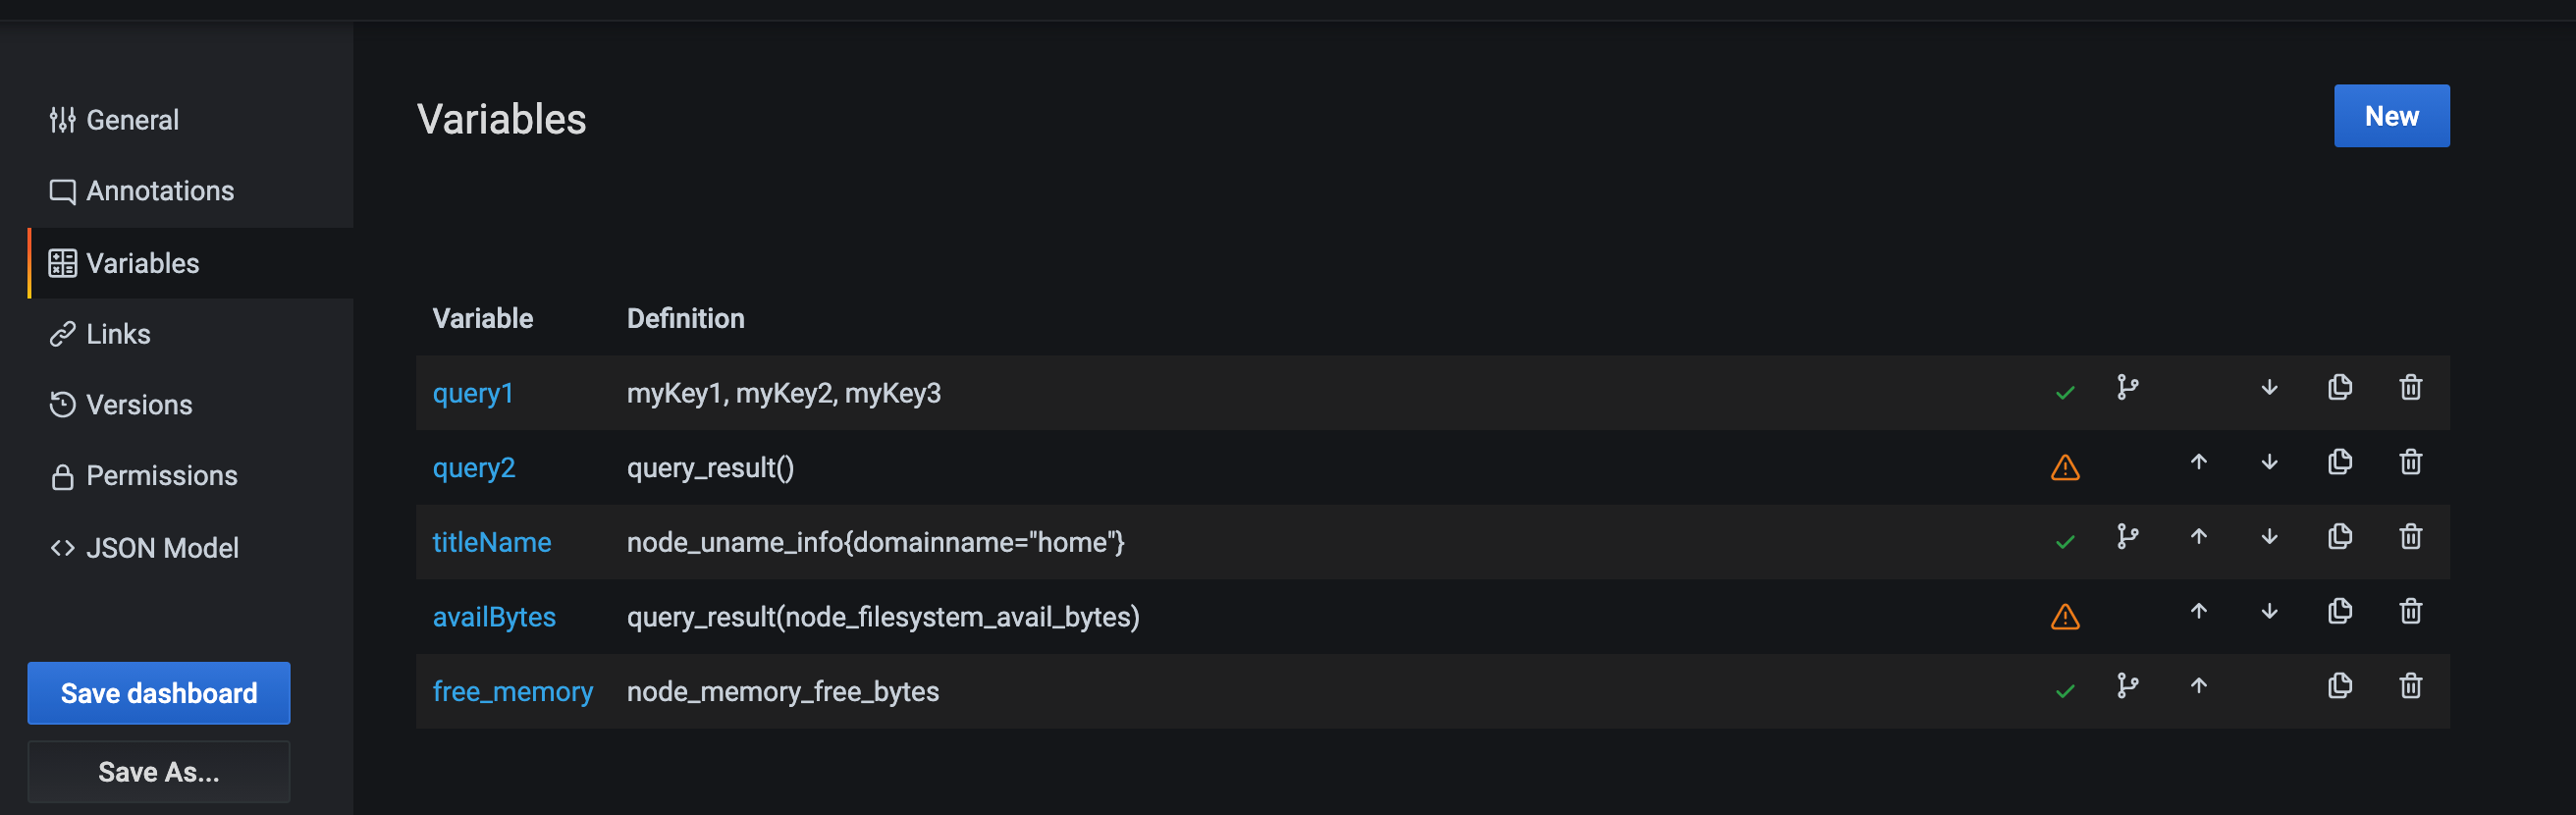Image resolution: width=2576 pixels, height=815 pixels.
Task: Open the Permissions section
Action: 161,476
